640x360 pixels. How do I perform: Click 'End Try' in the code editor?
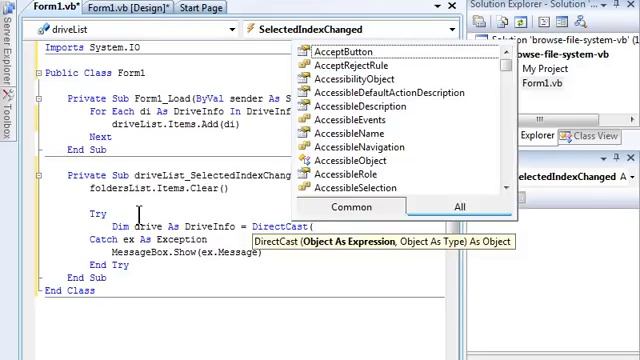[109, 265]
